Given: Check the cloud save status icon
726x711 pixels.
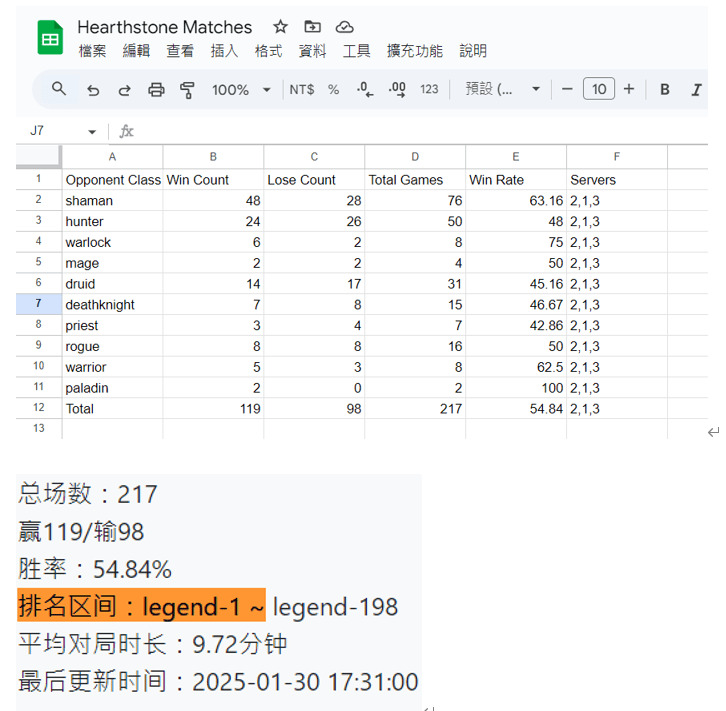Looking at the screenshot, I should 344,27.
